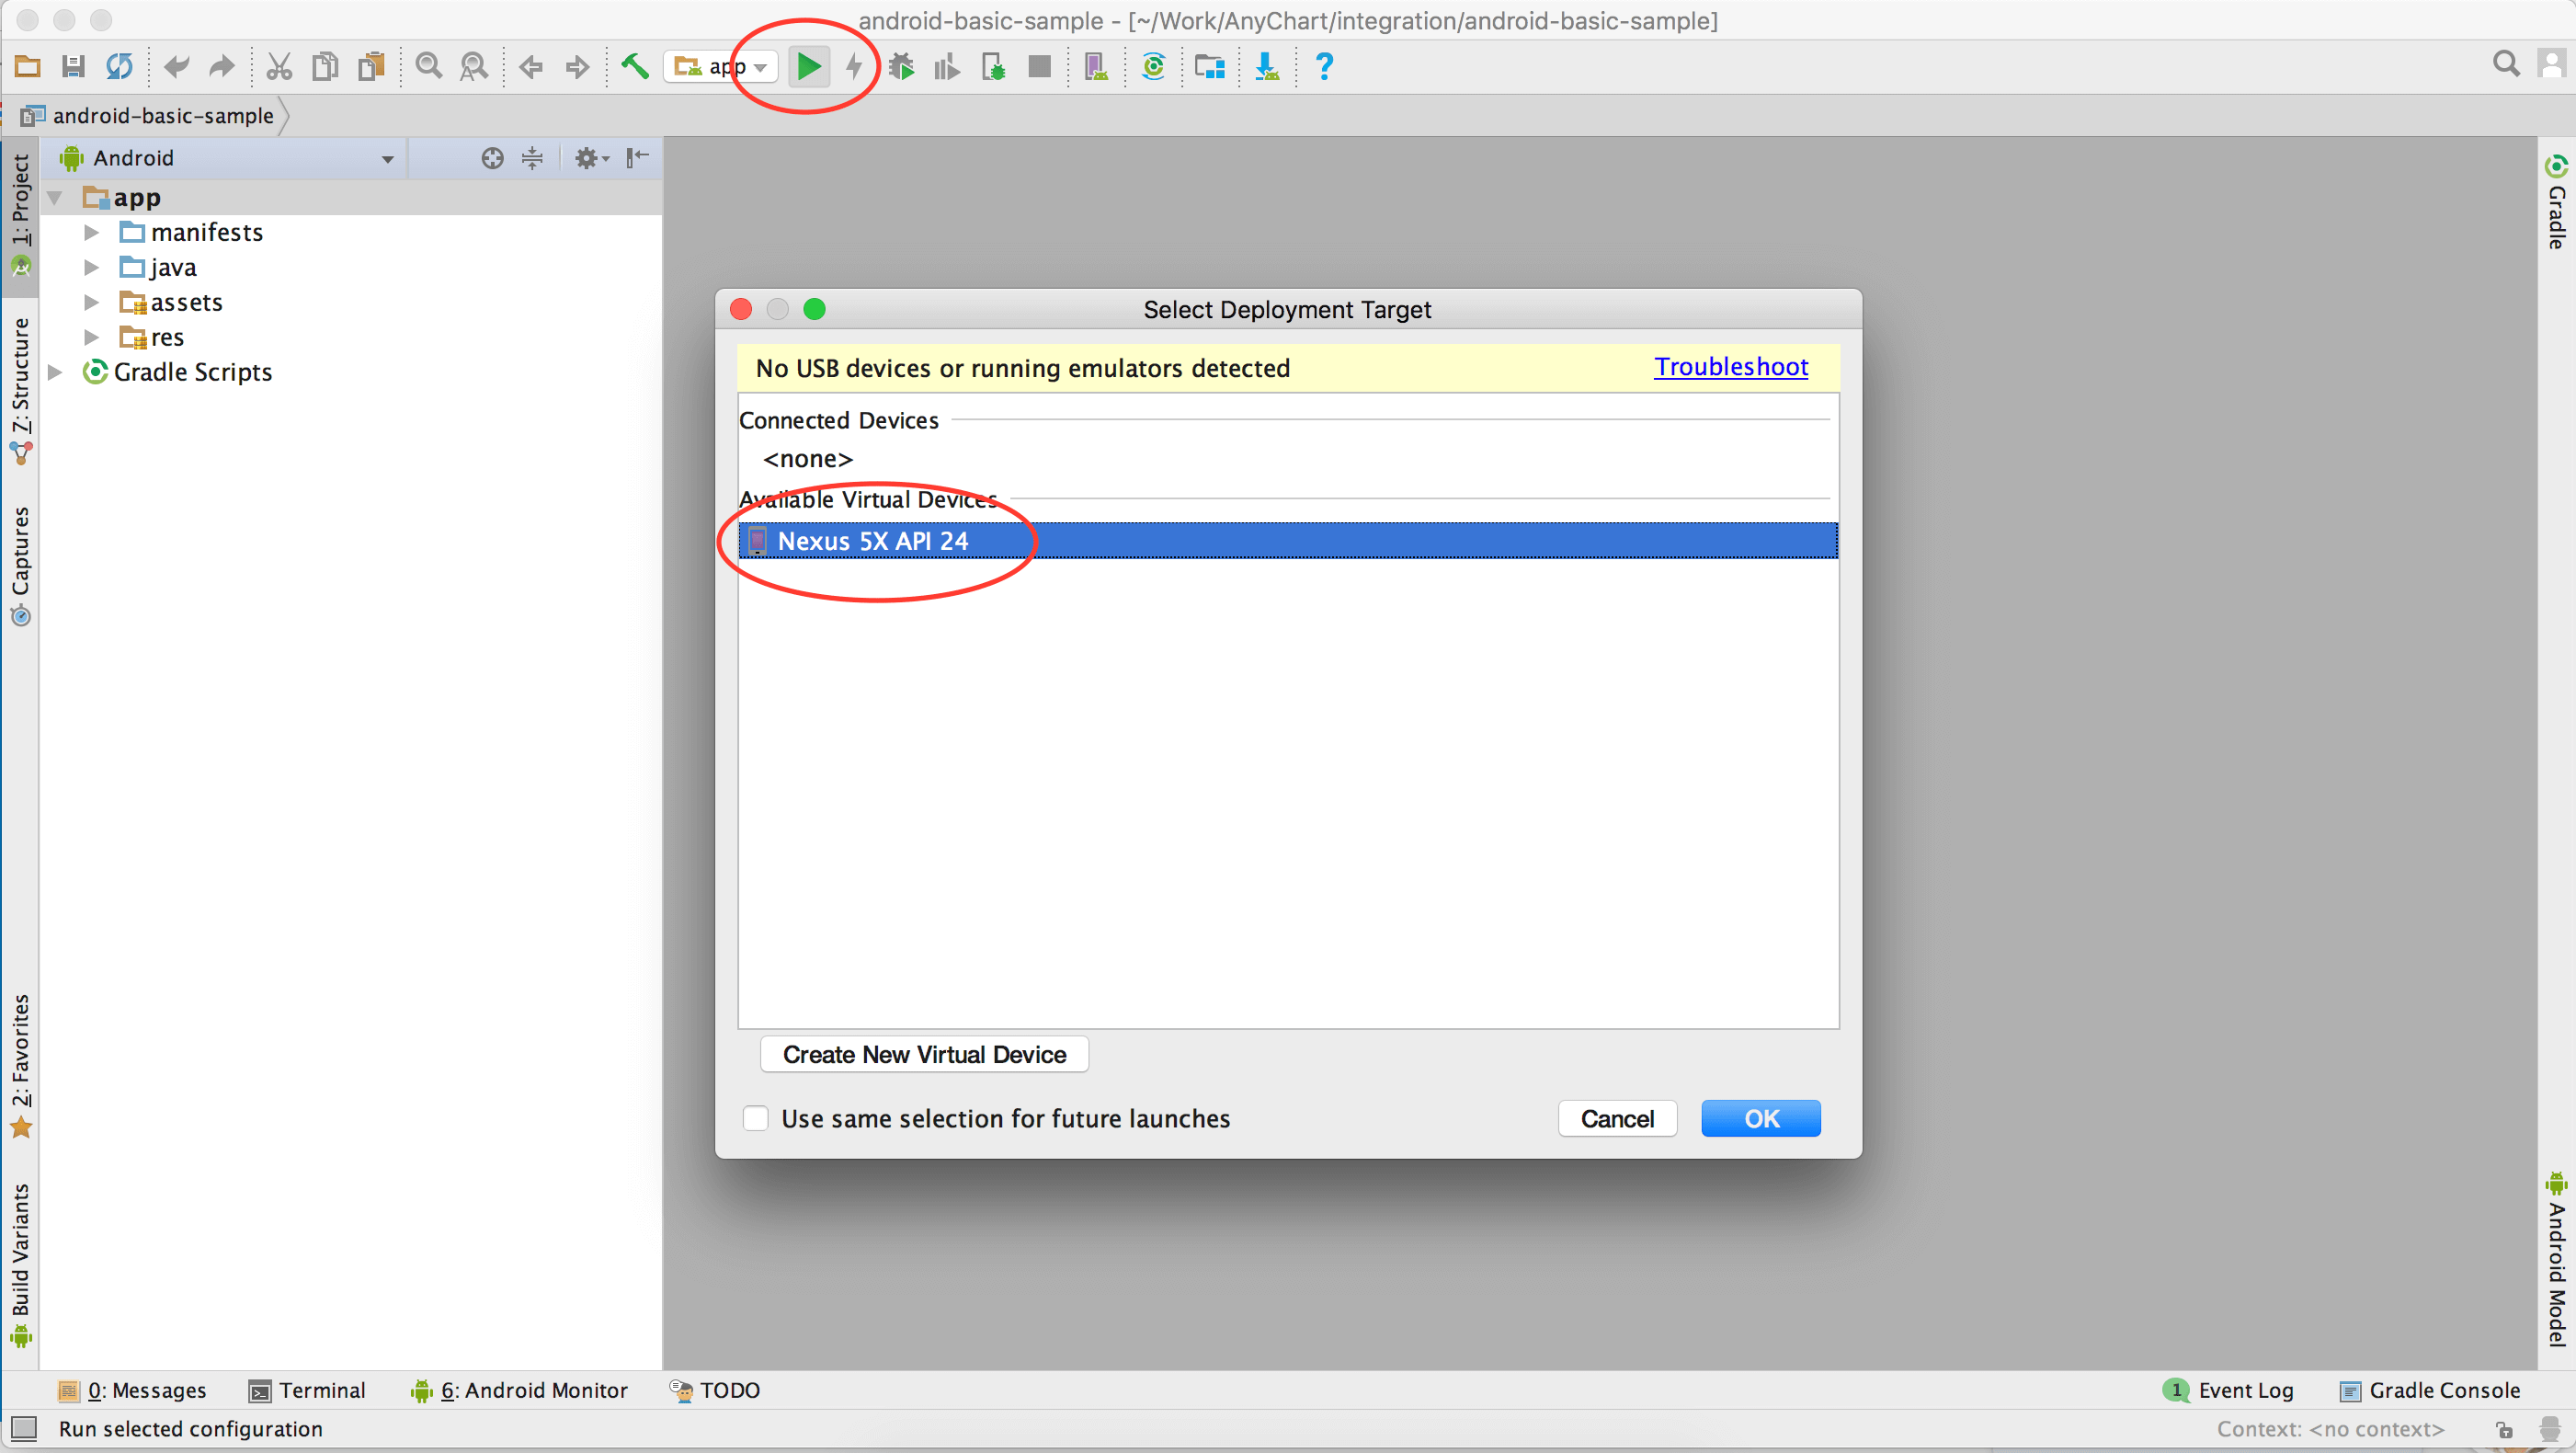The height and width of the screenshot is (1453, 2576).
Task: Click the OK button to confirm deployment
Action: click(x=1761, y=1118)
